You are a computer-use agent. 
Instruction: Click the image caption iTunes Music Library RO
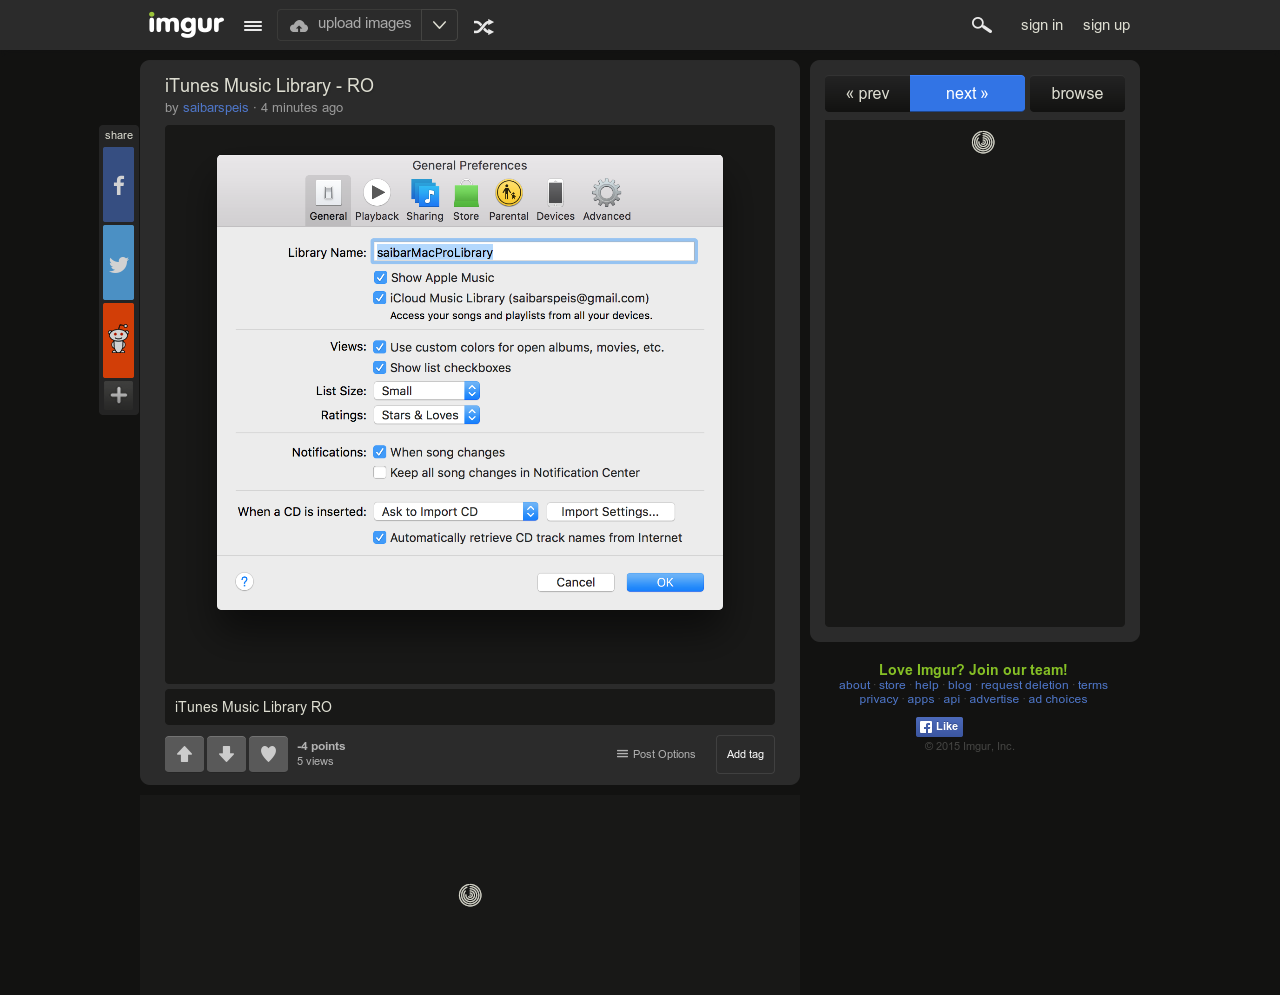(253, 707)
